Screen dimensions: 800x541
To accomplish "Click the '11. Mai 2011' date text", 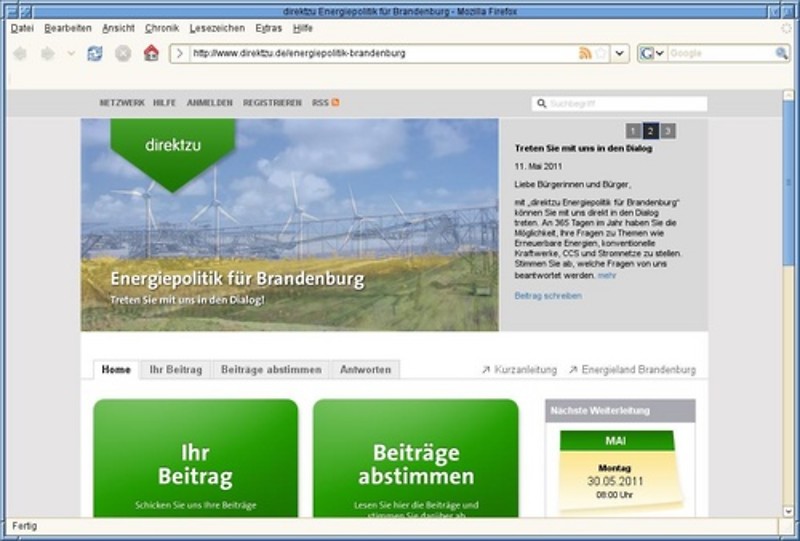I will [538, 166].
